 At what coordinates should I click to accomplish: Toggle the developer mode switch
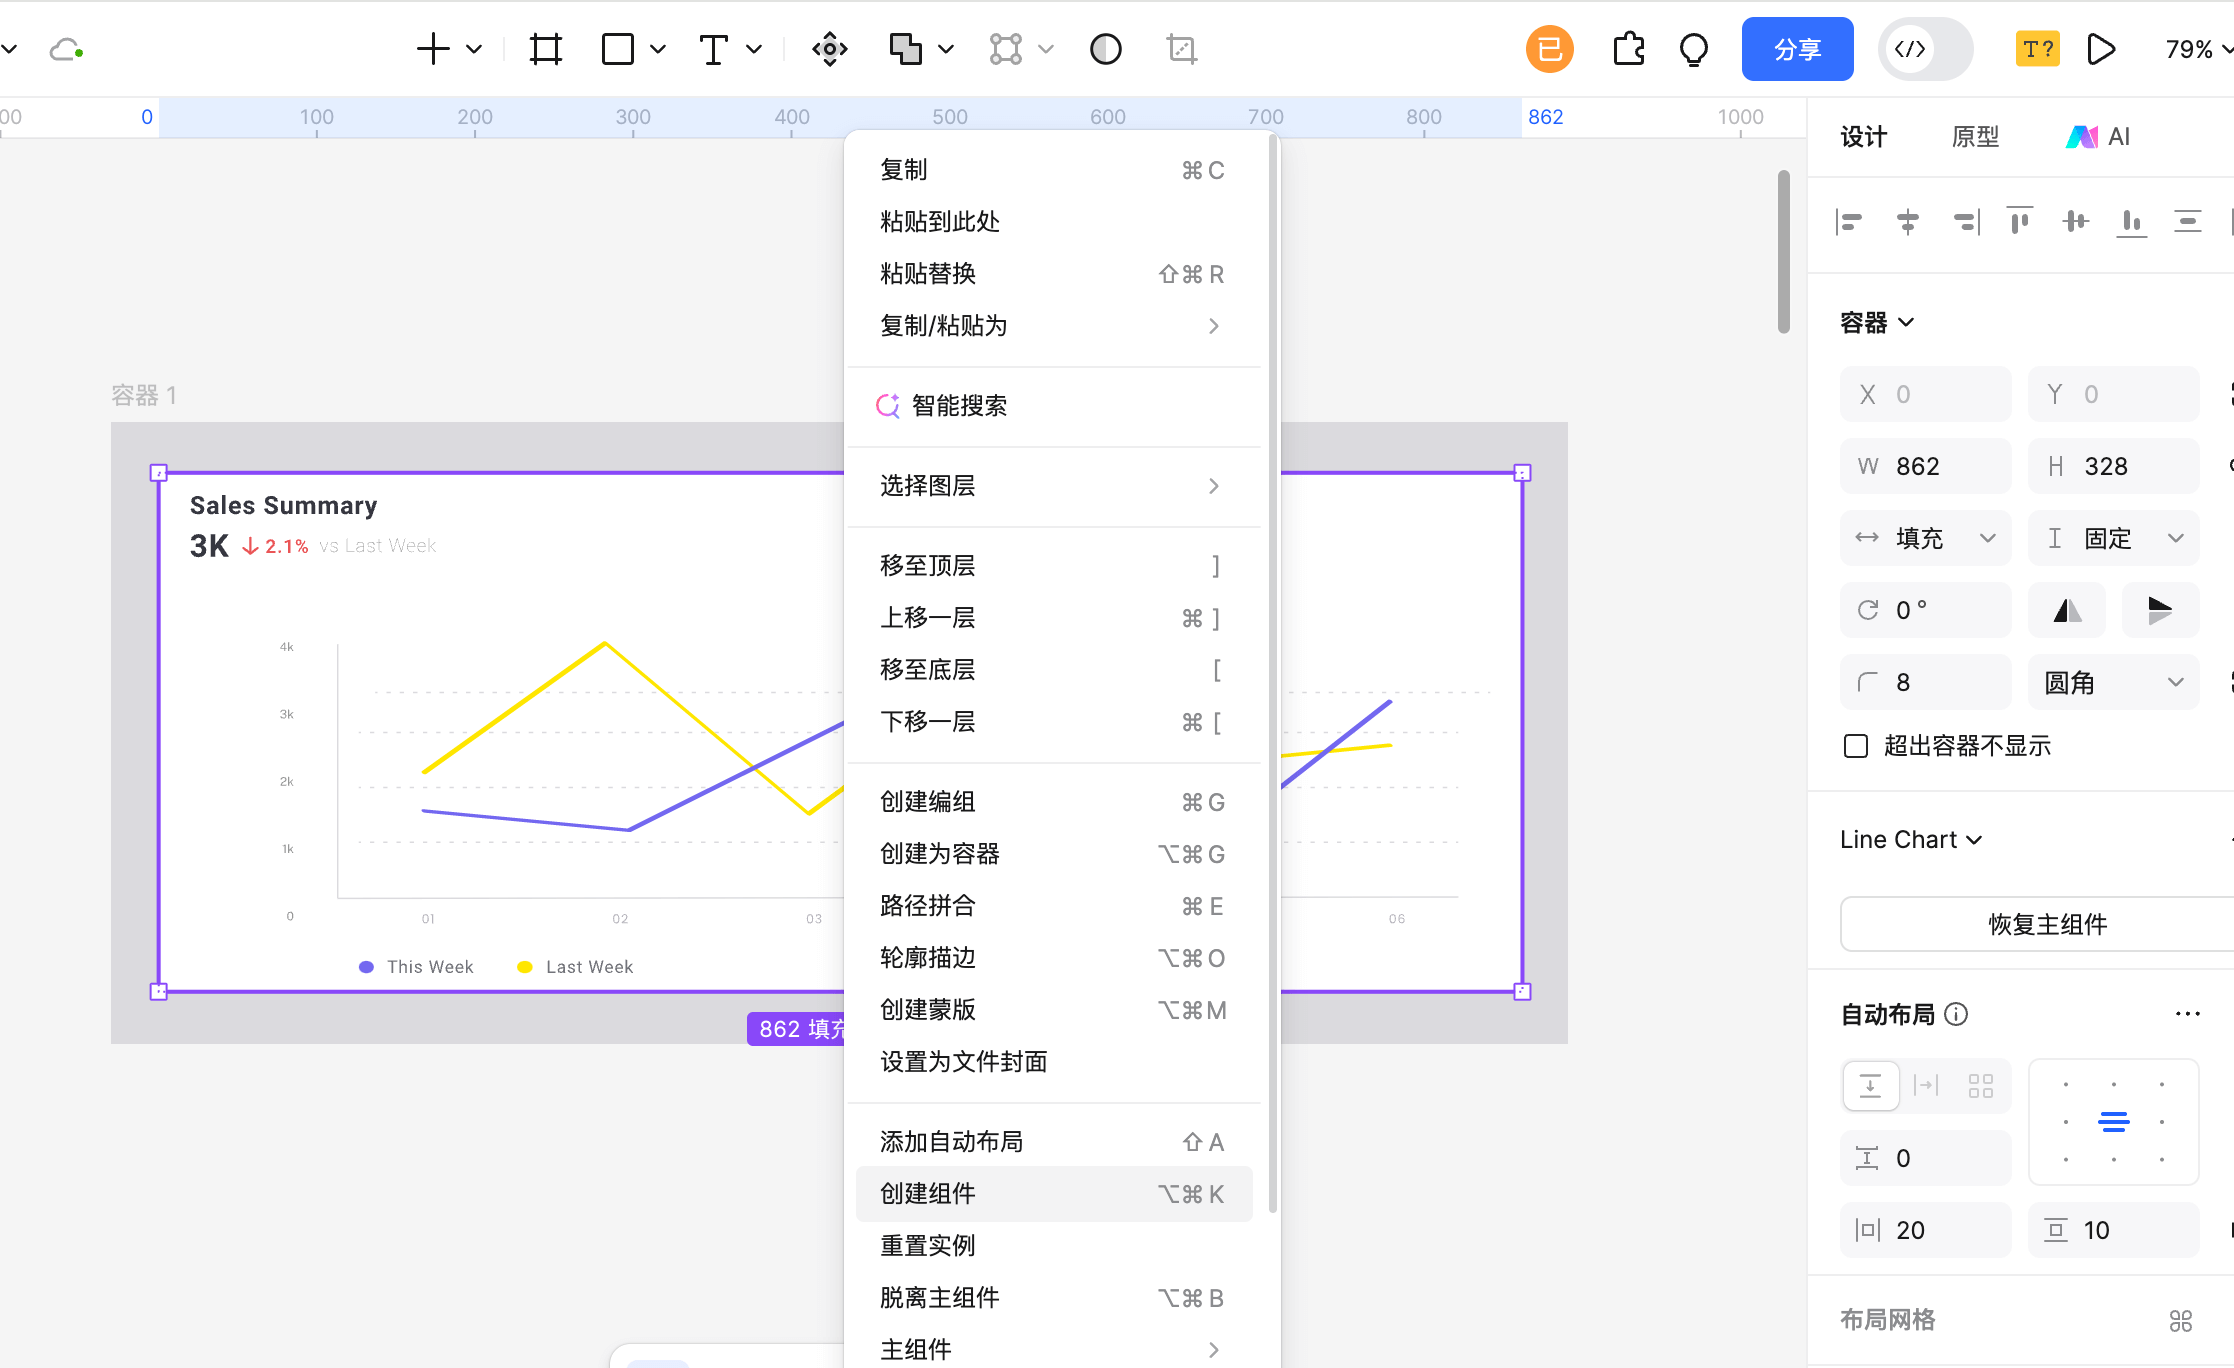pos(1925,48)
